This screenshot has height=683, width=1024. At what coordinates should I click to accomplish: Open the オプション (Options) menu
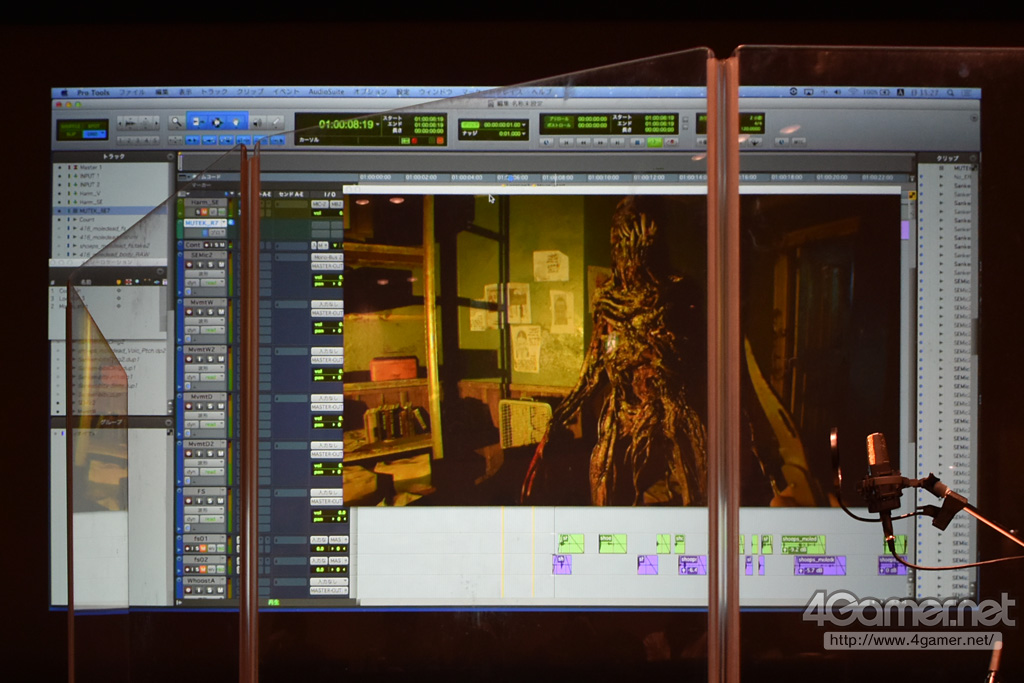[x=370, y=92]
